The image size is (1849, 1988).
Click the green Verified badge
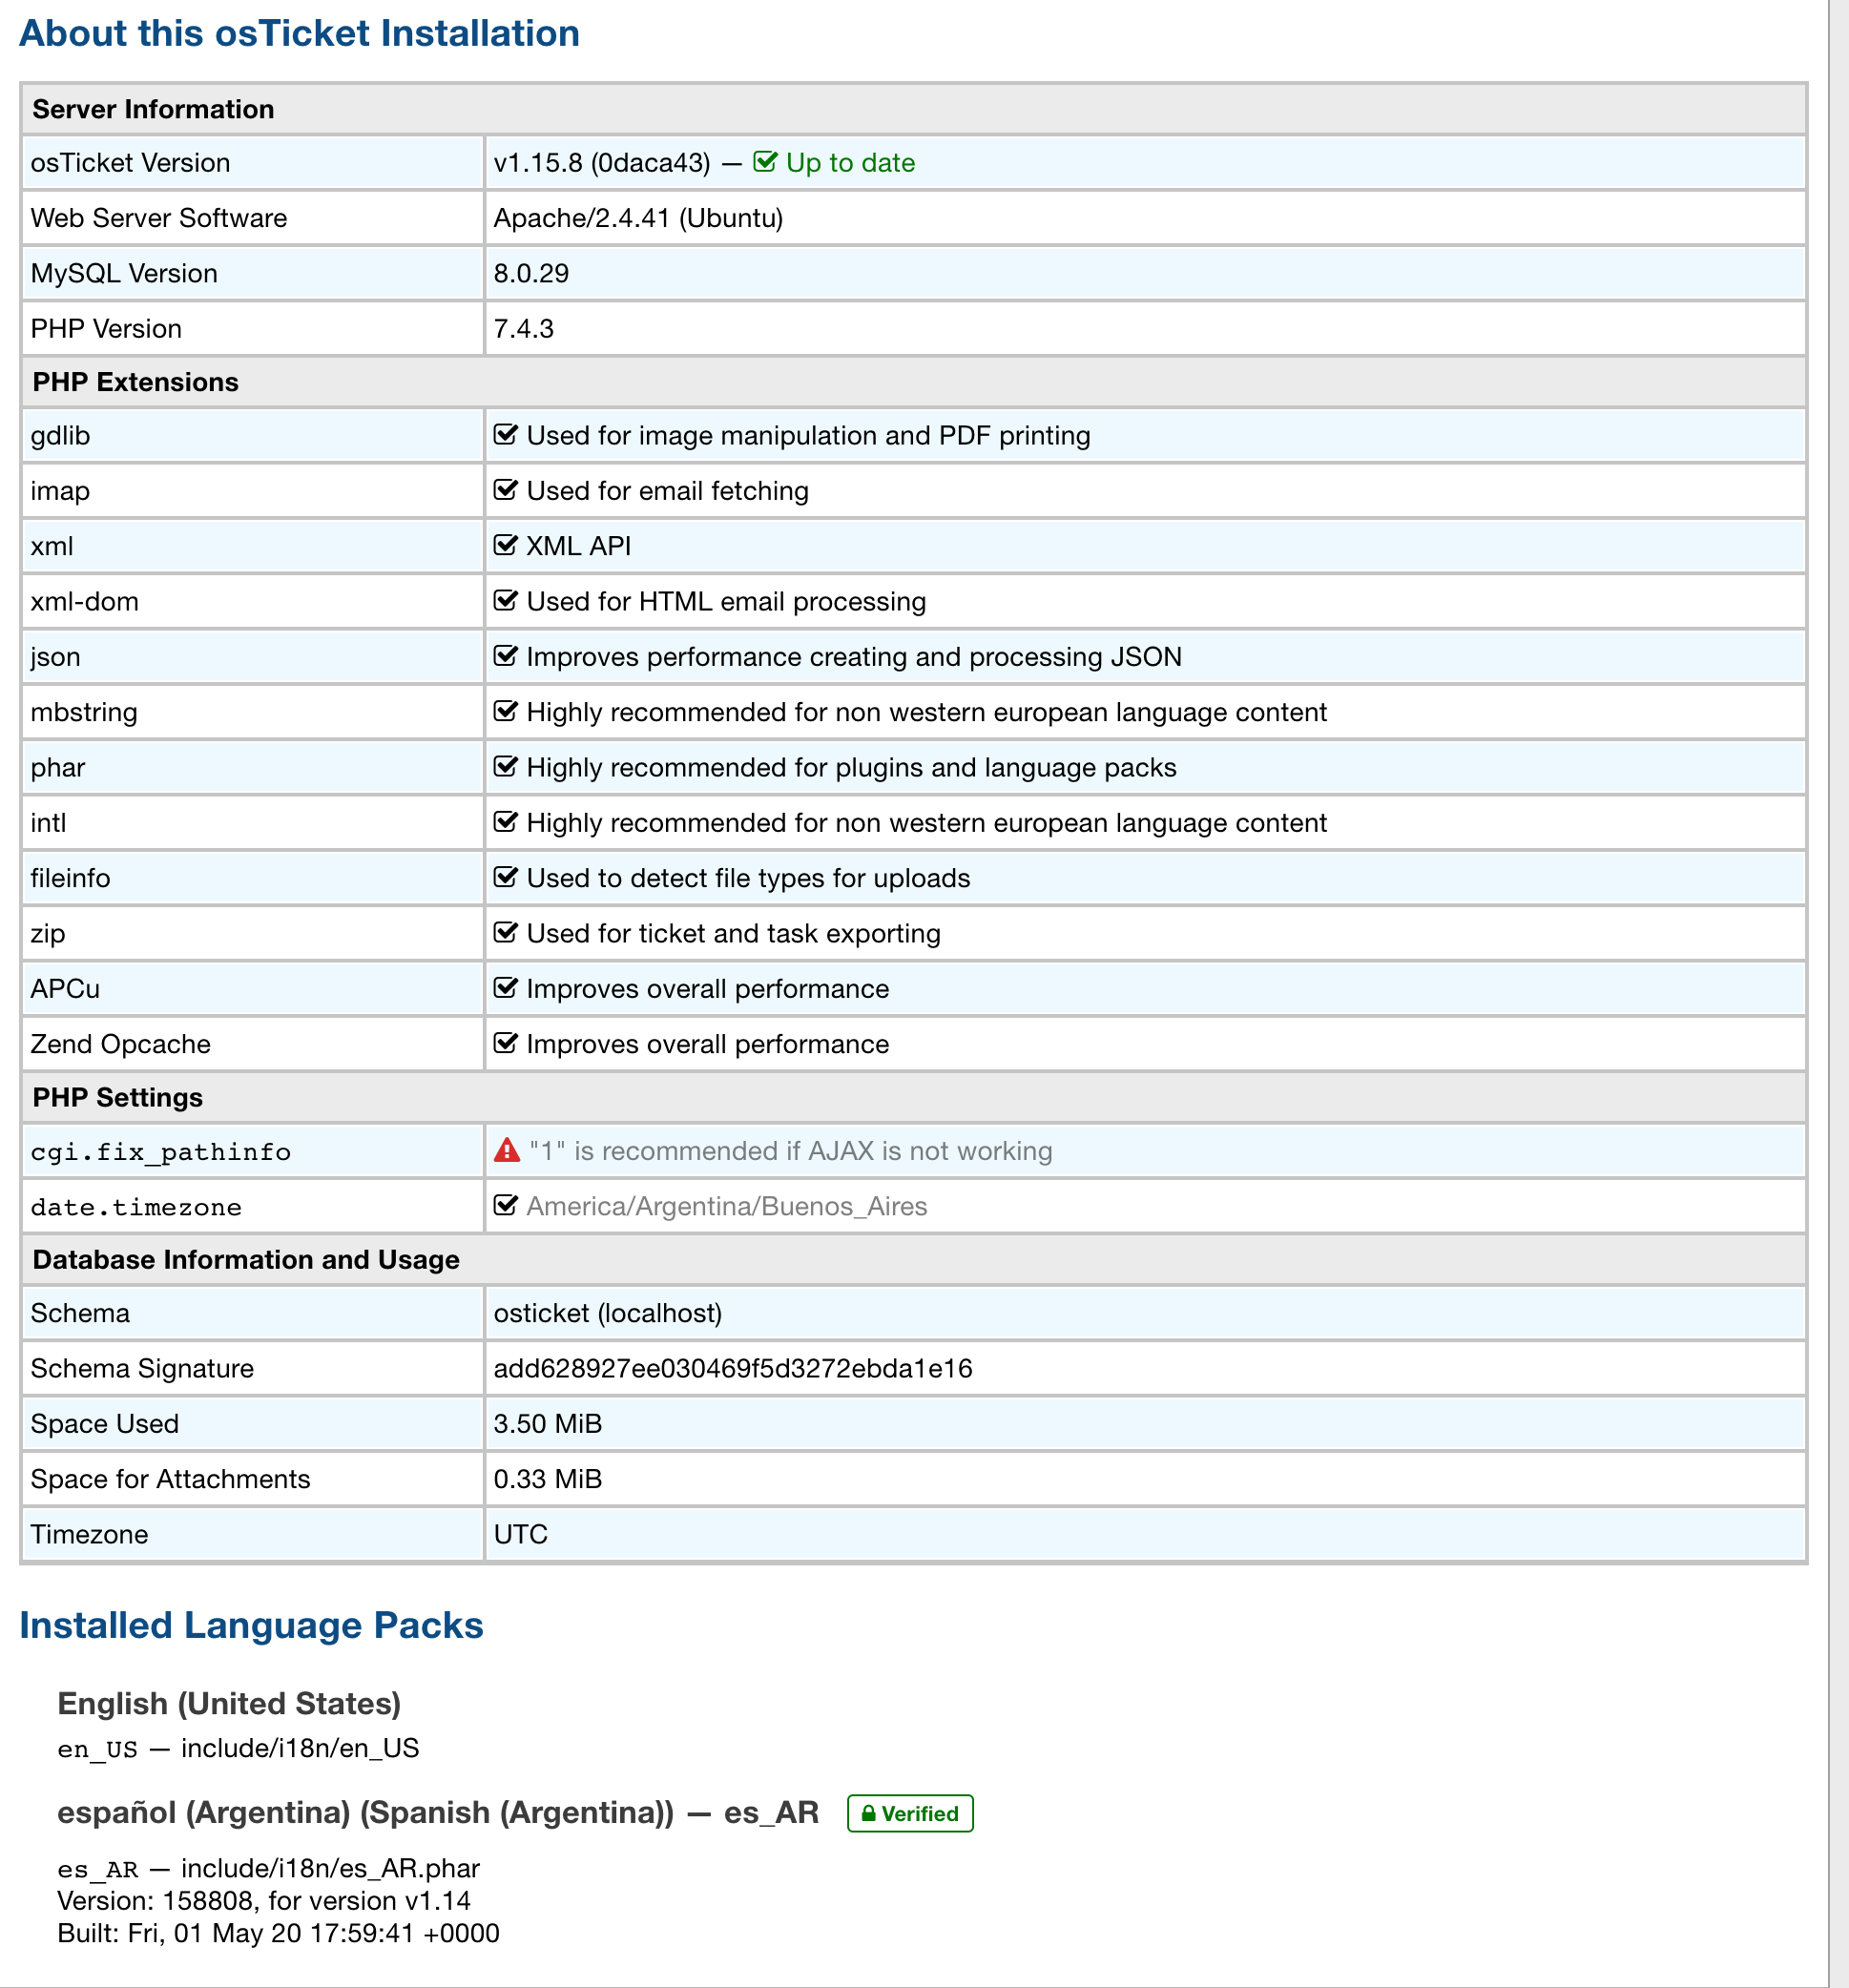pyautogui.click(x=910, y=1813)
